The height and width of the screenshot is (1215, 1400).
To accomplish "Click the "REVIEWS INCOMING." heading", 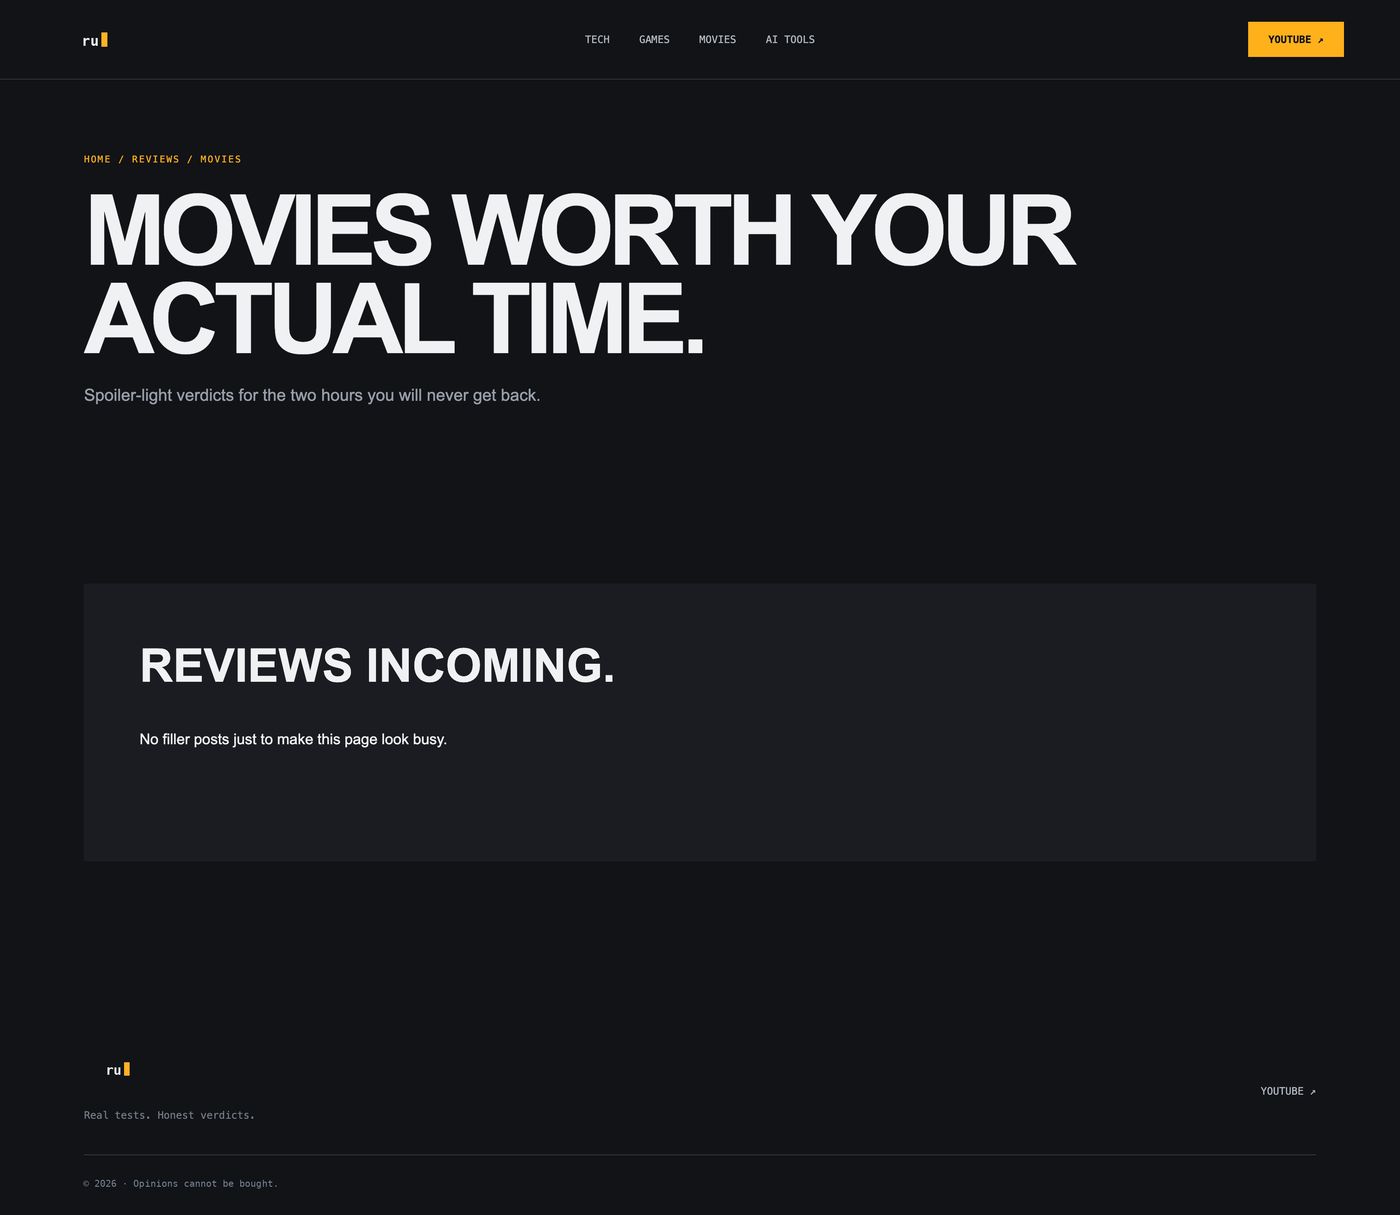I will click(x=377, y=666).
